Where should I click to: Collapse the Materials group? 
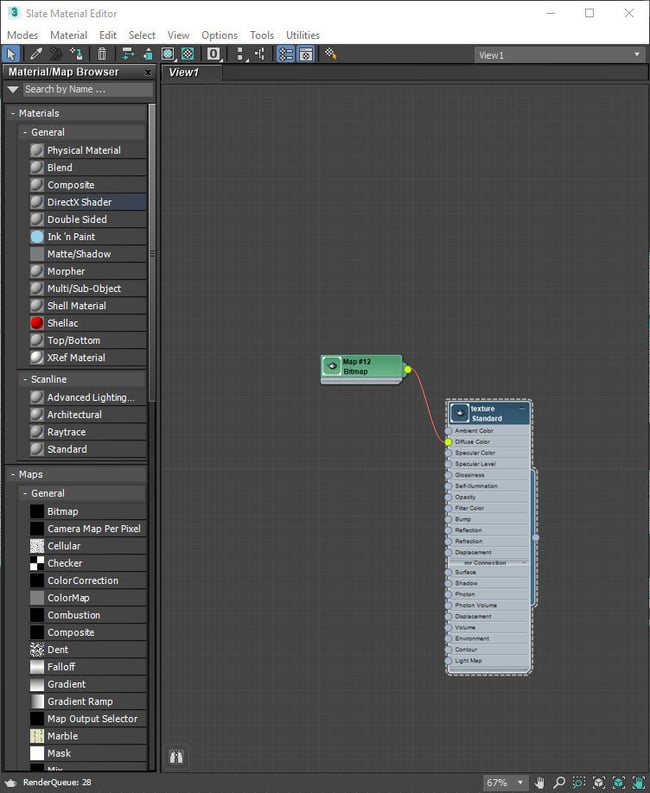click(x=13, y=113)
